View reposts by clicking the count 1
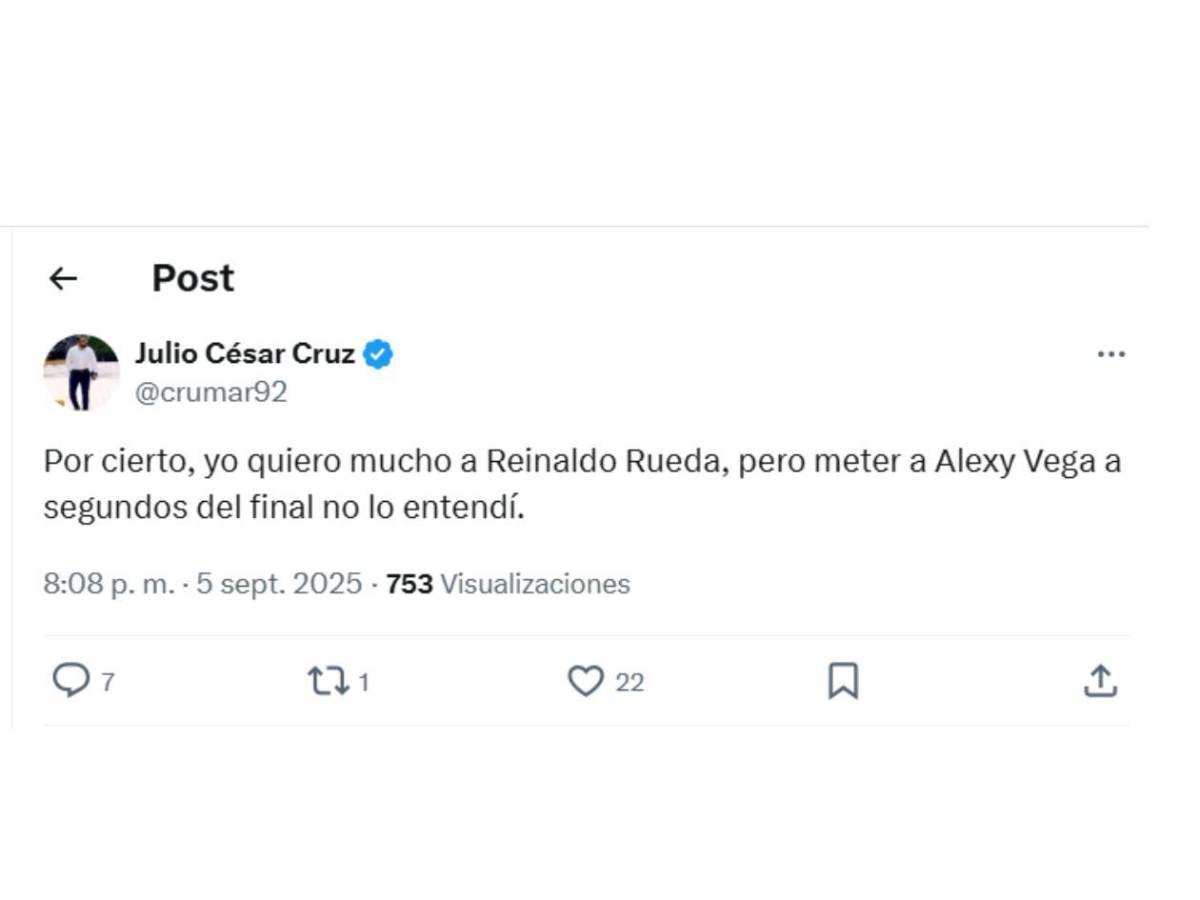1200x900 pixels. [x=363, y=683]
